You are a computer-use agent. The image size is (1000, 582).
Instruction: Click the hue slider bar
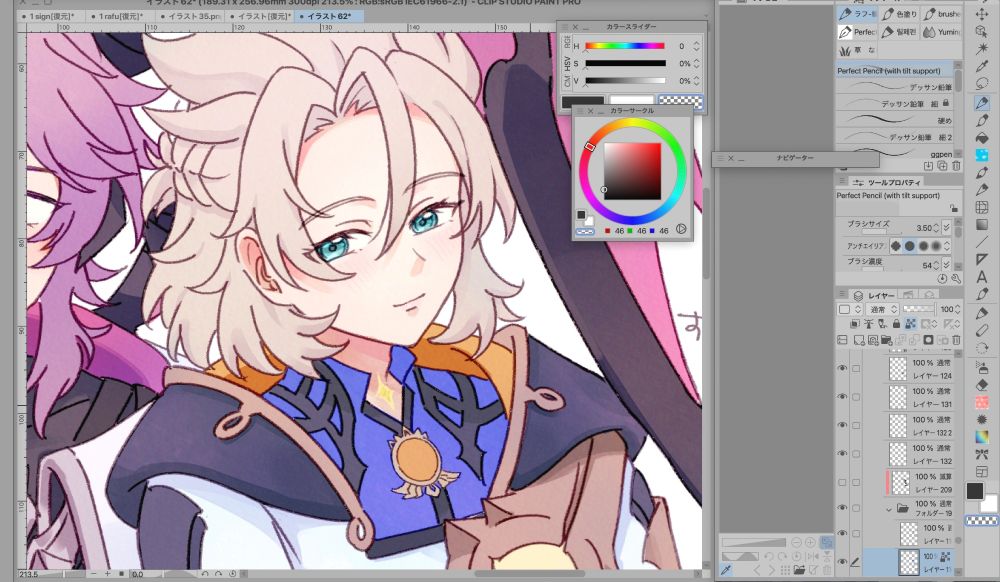tap(625, 46)
